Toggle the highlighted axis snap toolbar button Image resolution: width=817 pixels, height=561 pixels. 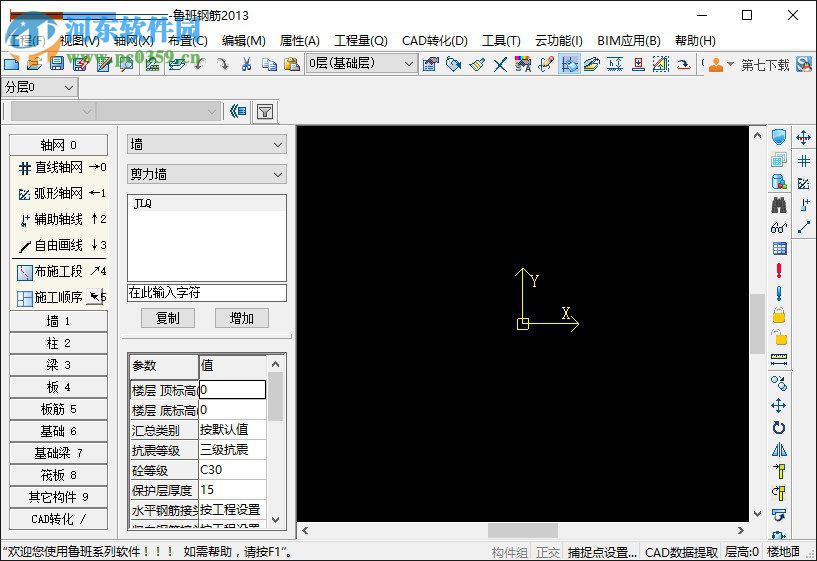[x=568, y=64]
